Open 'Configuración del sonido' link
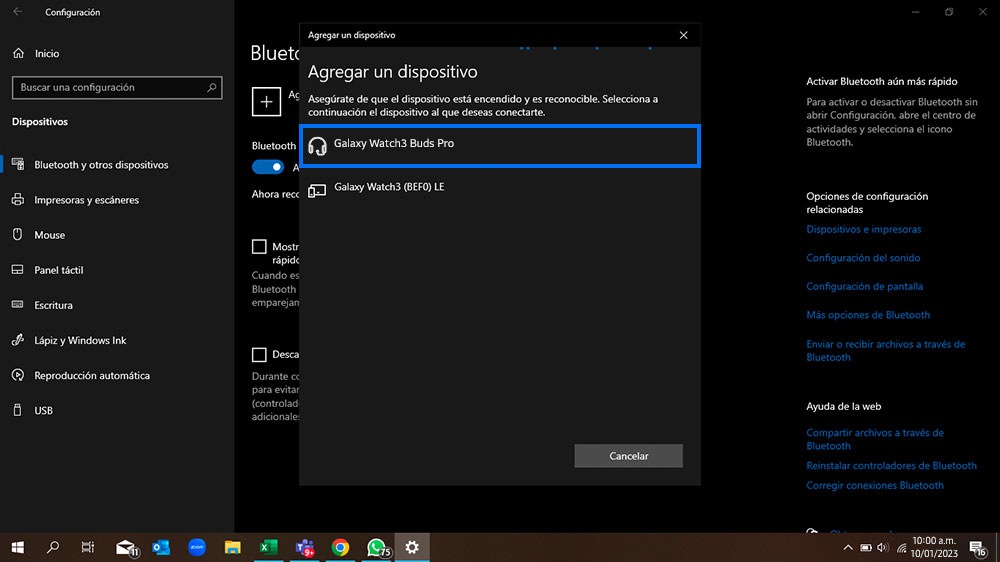 tap(863, 258)
